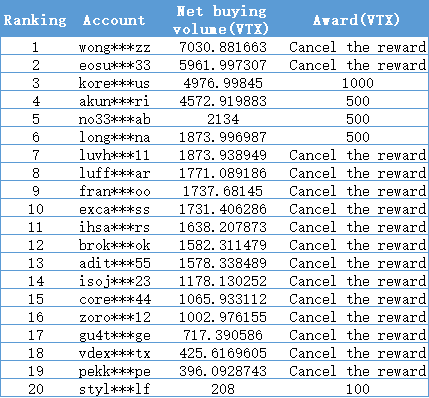Screen dimensions: 429x398
Task: Select account exca***ss
Action: pos(114,209)
